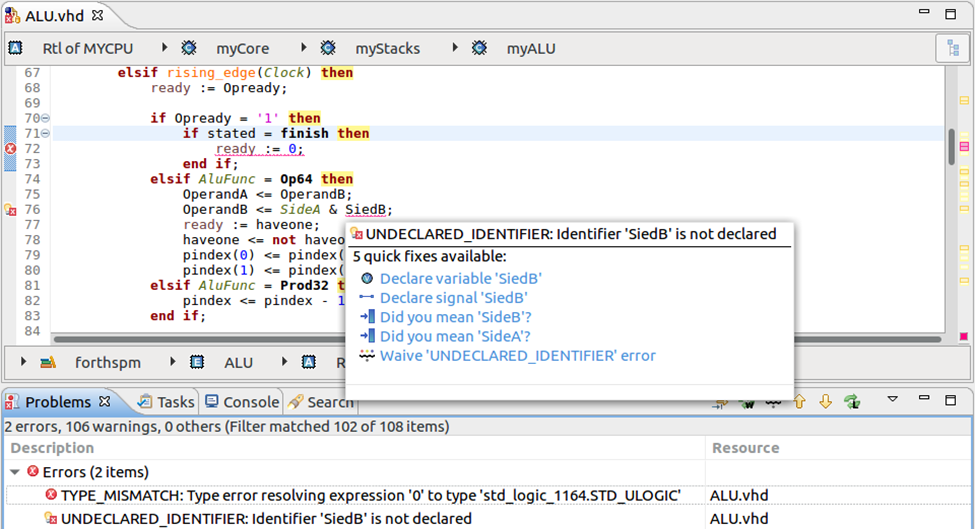Open the Problems view menu triangle
The height and width of the screenshot is (529, 975).
[892, 399]
